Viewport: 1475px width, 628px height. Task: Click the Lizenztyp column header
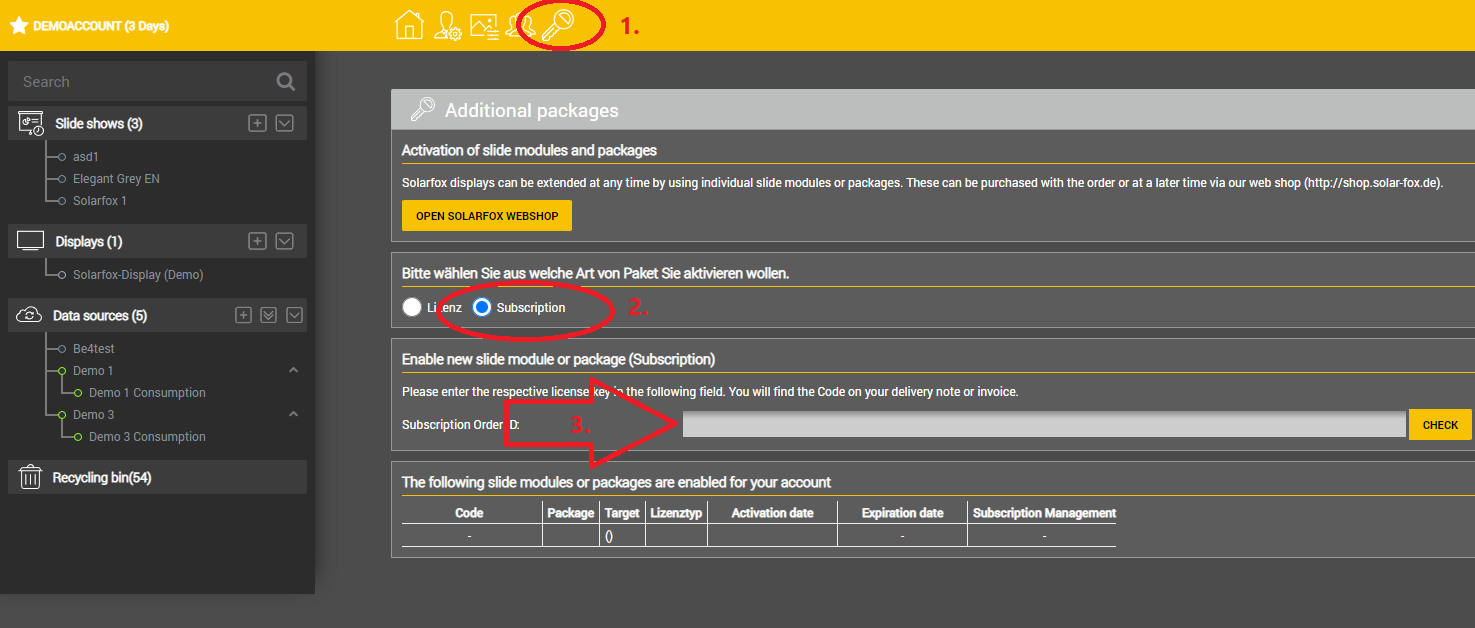pyautogui.click(x=676, y=513)
